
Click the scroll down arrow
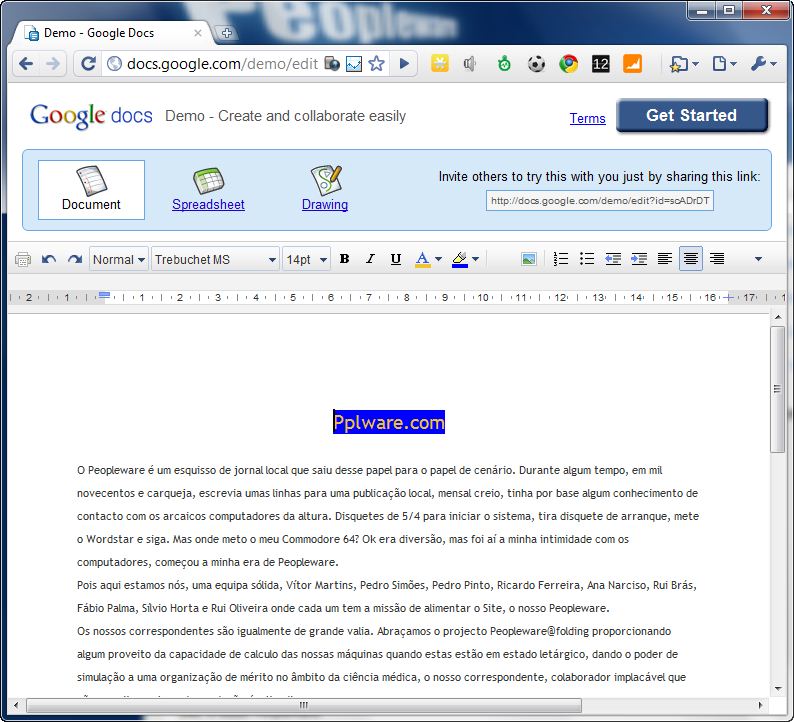[x=778, y=689]
